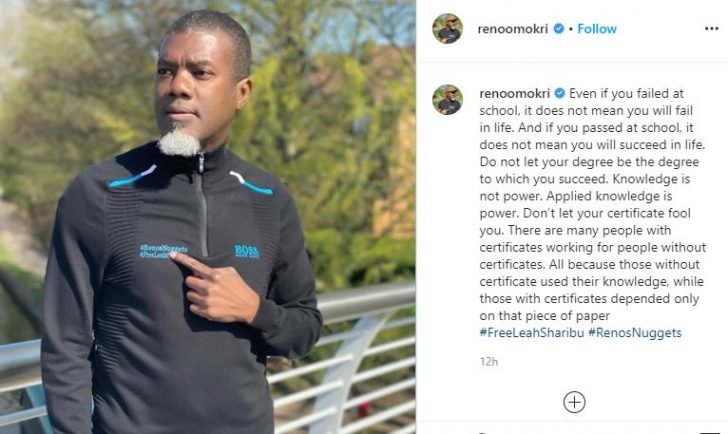The height and width of the screenshot is (434, 728).
Task: Open the profile picture in the post header
Action: coord(448,29)
